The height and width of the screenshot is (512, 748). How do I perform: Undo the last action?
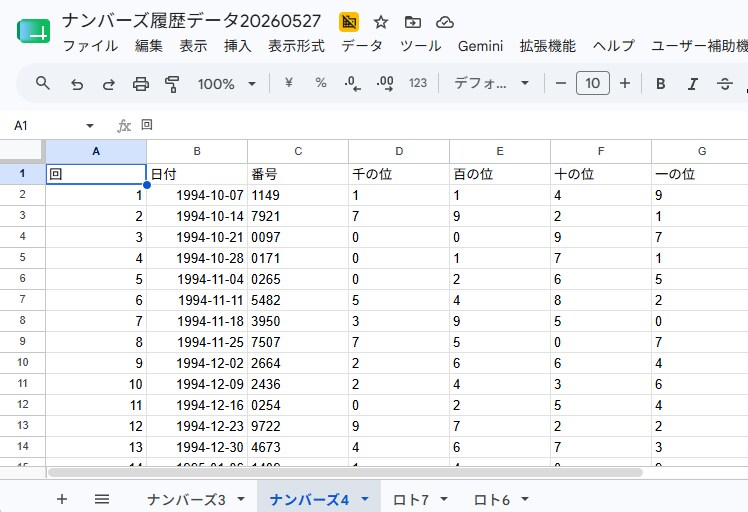point(77,84)
